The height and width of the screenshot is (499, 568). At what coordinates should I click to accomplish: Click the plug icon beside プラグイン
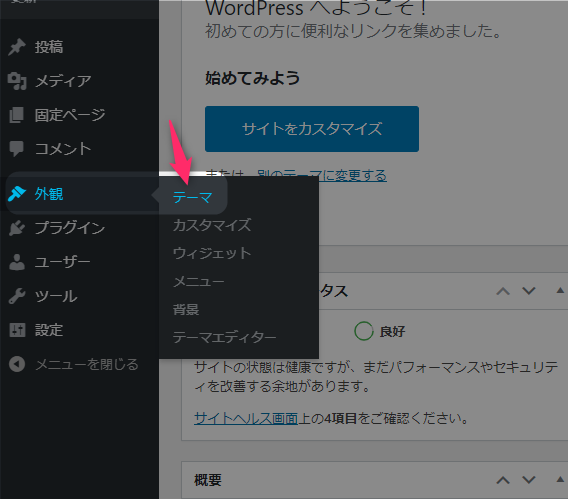pos(17,228)
